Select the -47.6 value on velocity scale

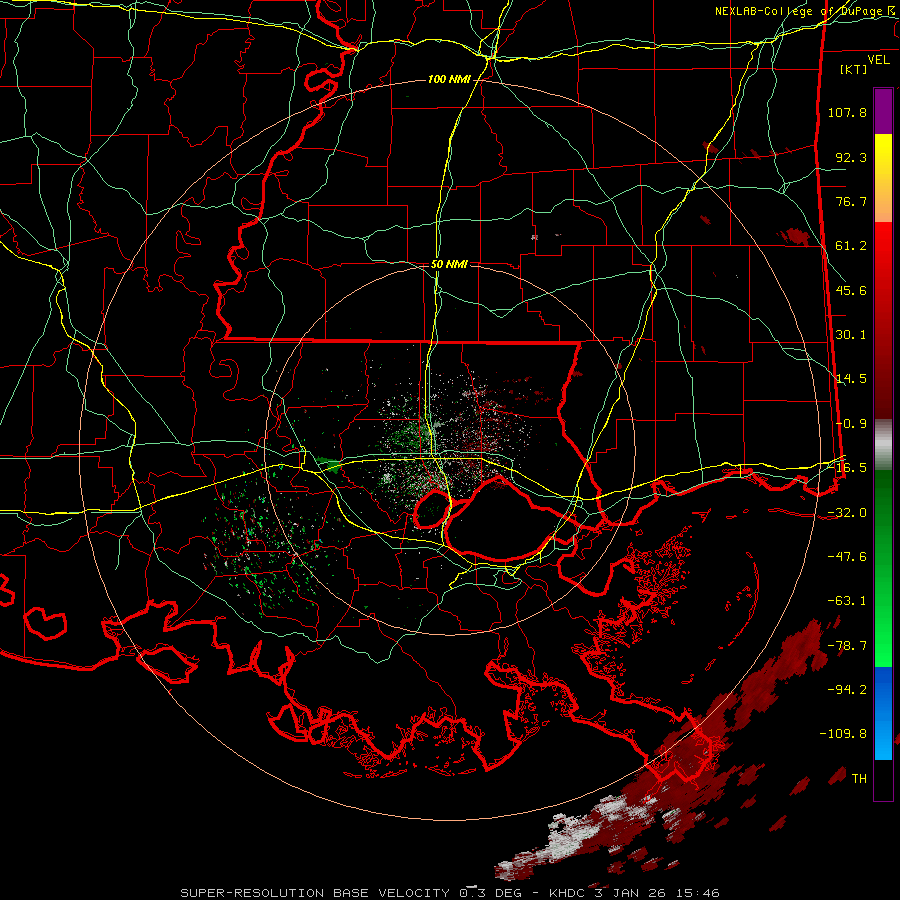click(847, 557)
